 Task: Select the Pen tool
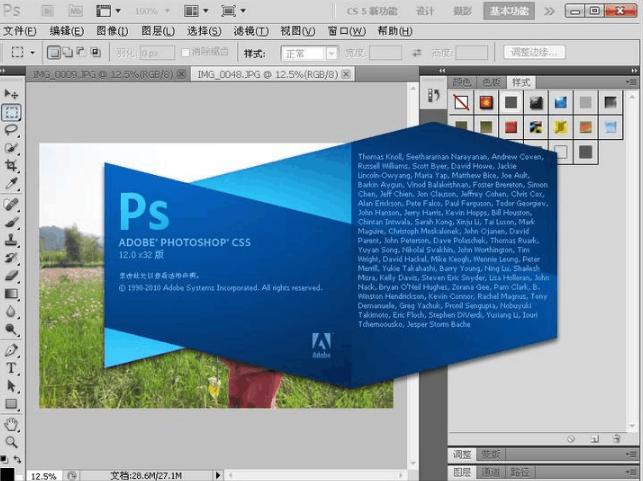point(12,350)
